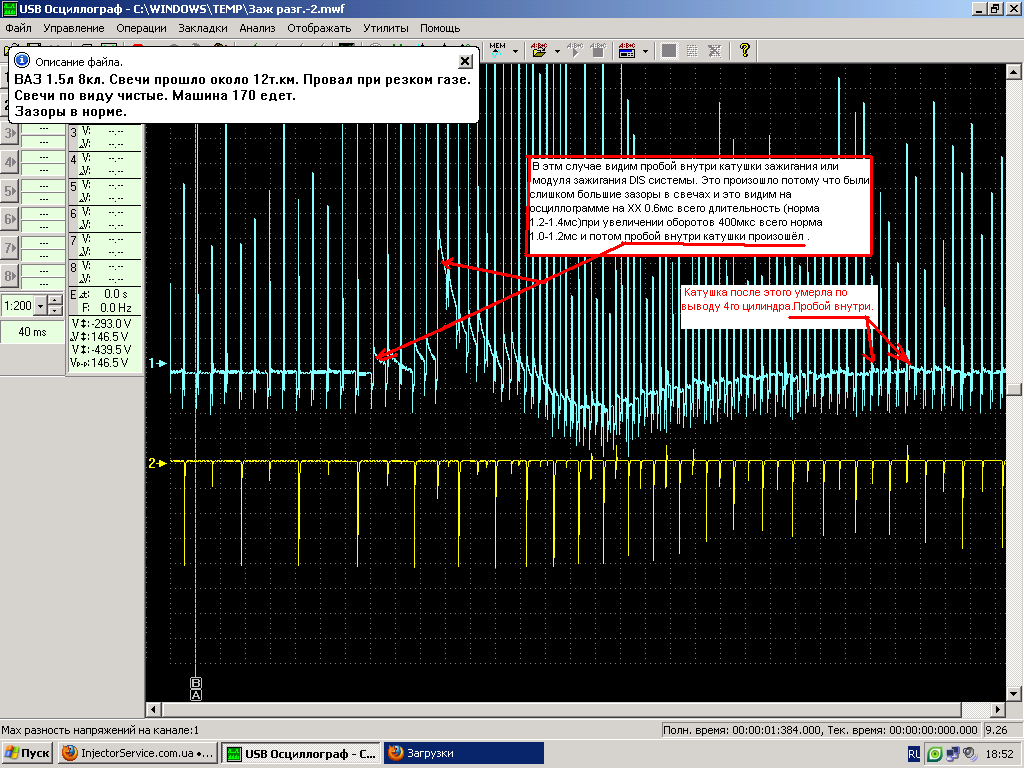Click channel 2 marker on waveform

pos(157,463)
